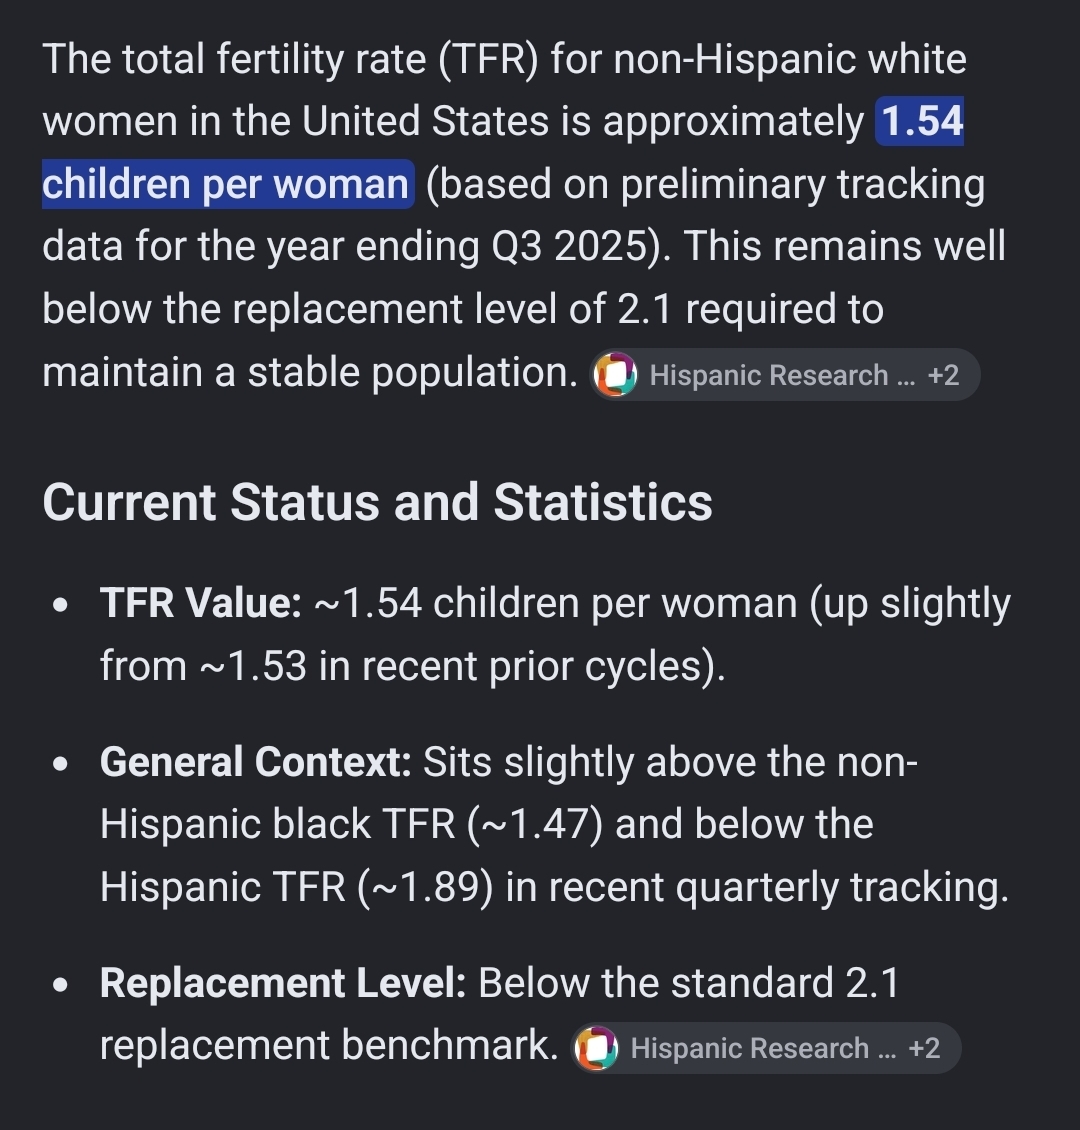Click the source icon beside 'replacement benchmark'
1080x1130 pixels.
click(x=596, y=1048)
